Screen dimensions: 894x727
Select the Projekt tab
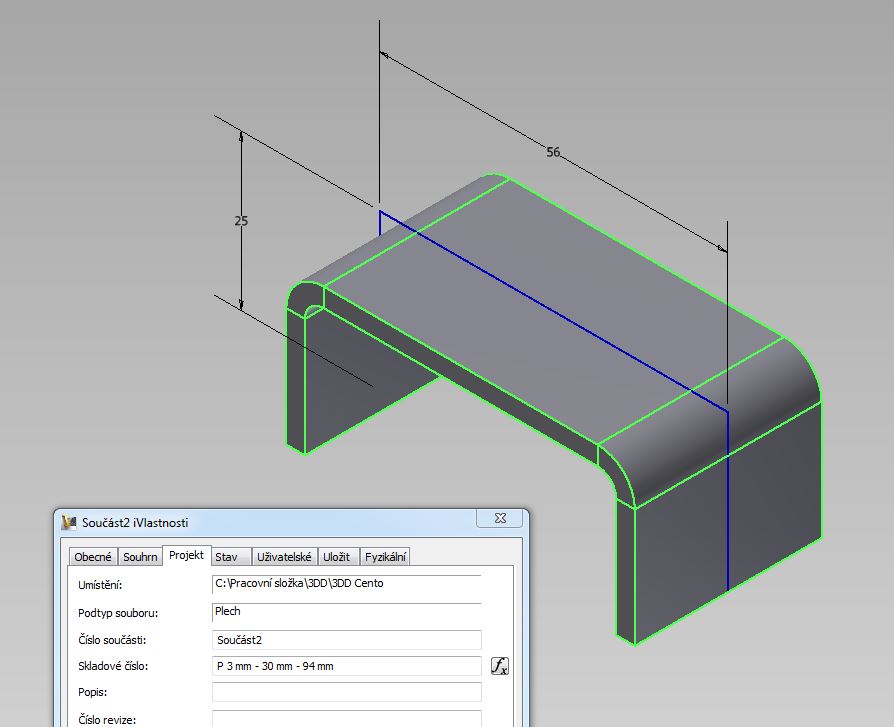(187, 556)
